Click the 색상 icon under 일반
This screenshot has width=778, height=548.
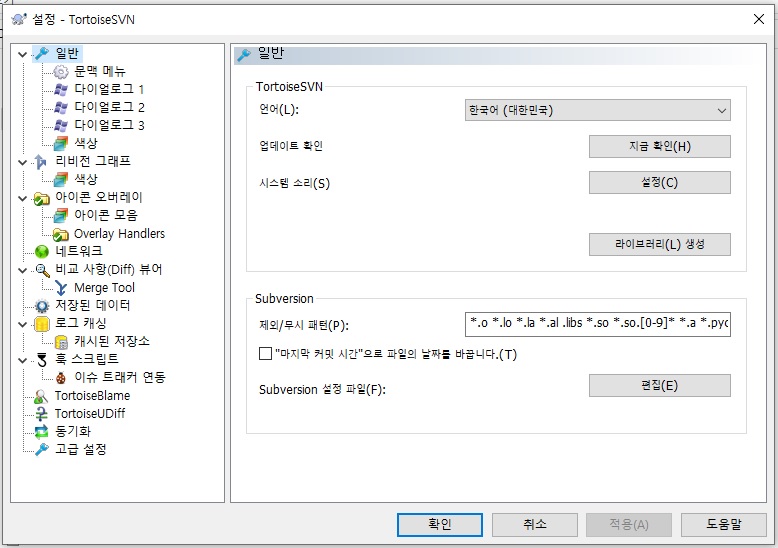[x=61, y=143]
